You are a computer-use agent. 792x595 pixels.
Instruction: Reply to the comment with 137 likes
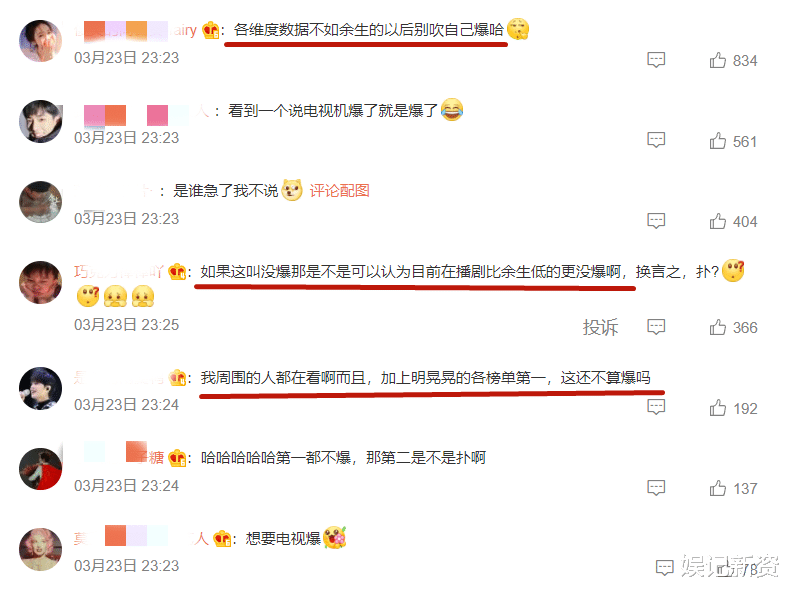pyautogui.click(x=656, y=487)
